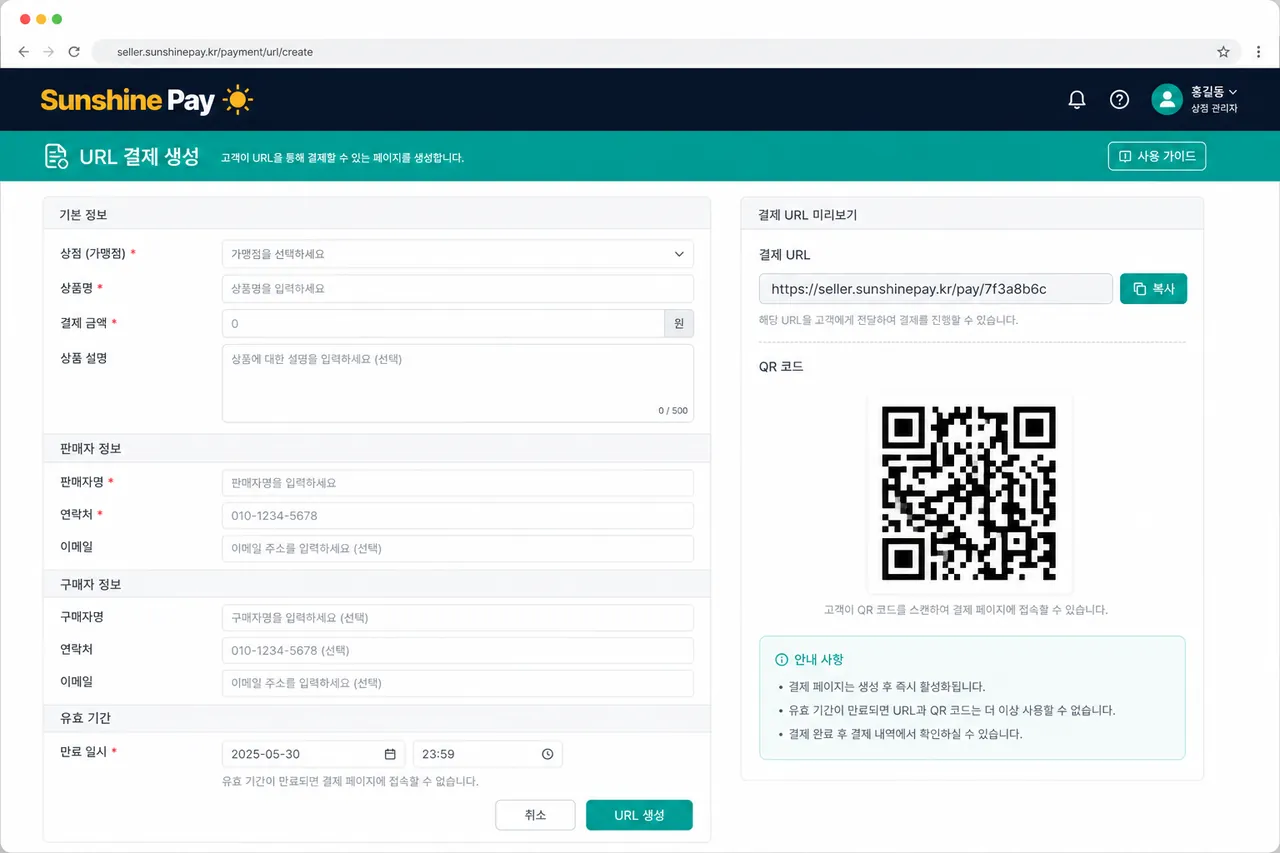Click the 결제 페이지는 생성 후 즉시 활성화됩니다 notice
Viewport: 1280px width, 853px height.
(x=887, y=687)
